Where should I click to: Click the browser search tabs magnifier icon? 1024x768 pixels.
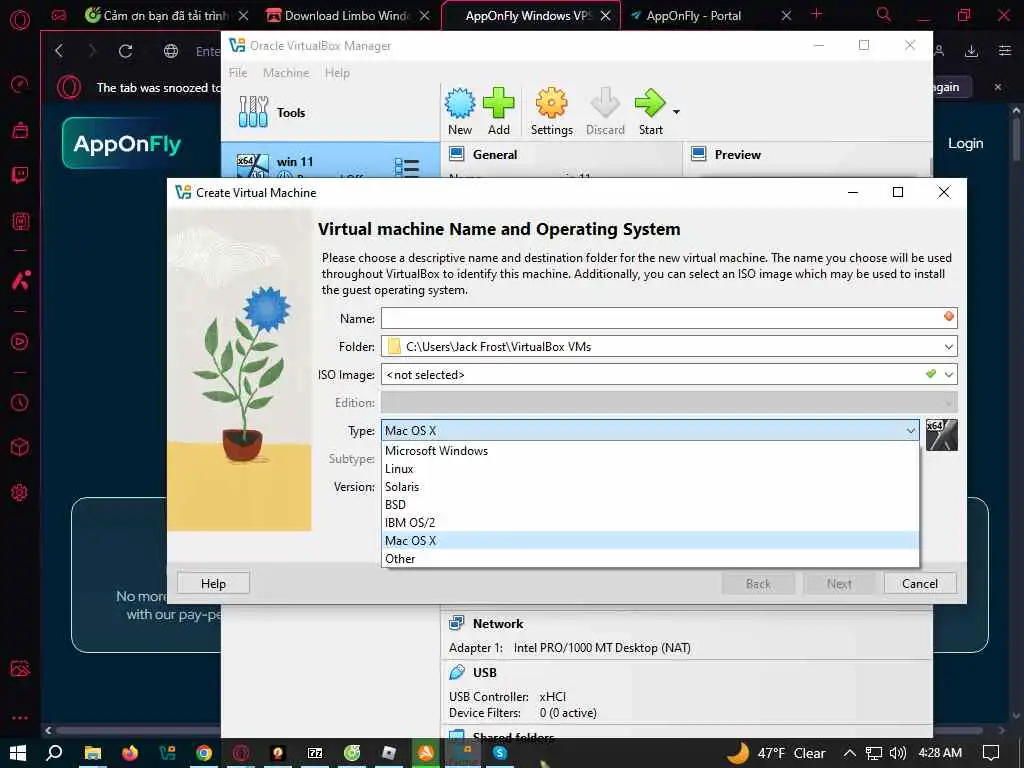point(883,14)
